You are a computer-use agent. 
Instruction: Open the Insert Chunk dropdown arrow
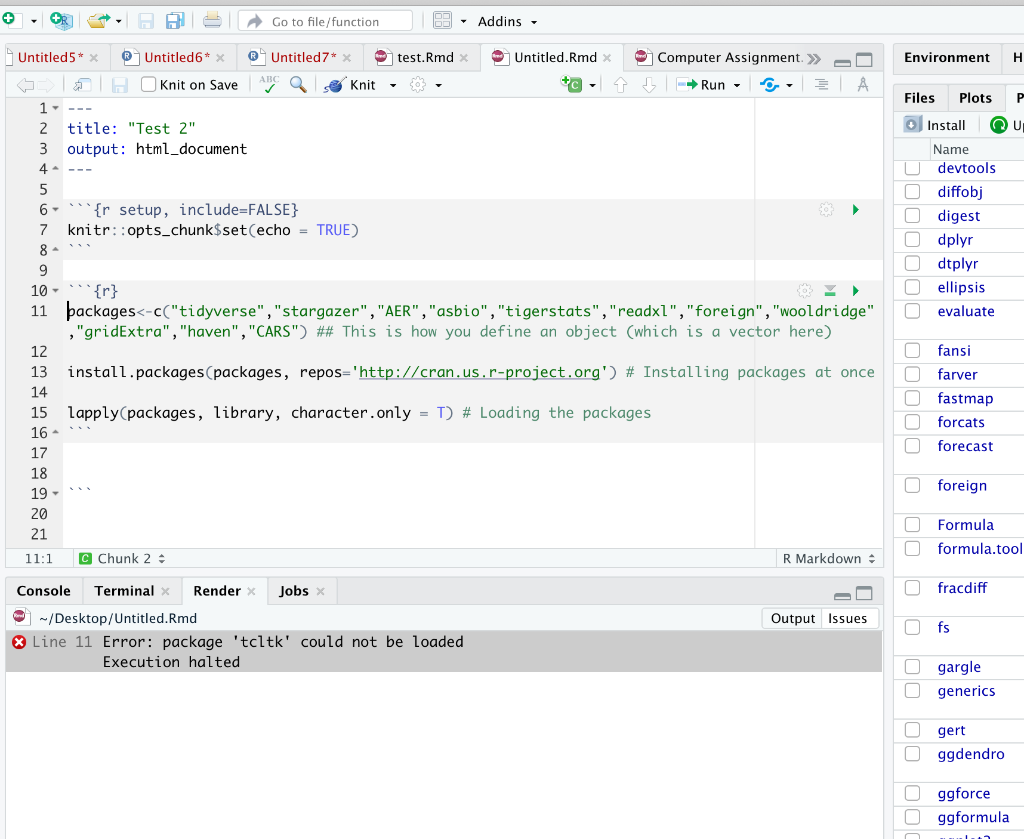point(592,85)
